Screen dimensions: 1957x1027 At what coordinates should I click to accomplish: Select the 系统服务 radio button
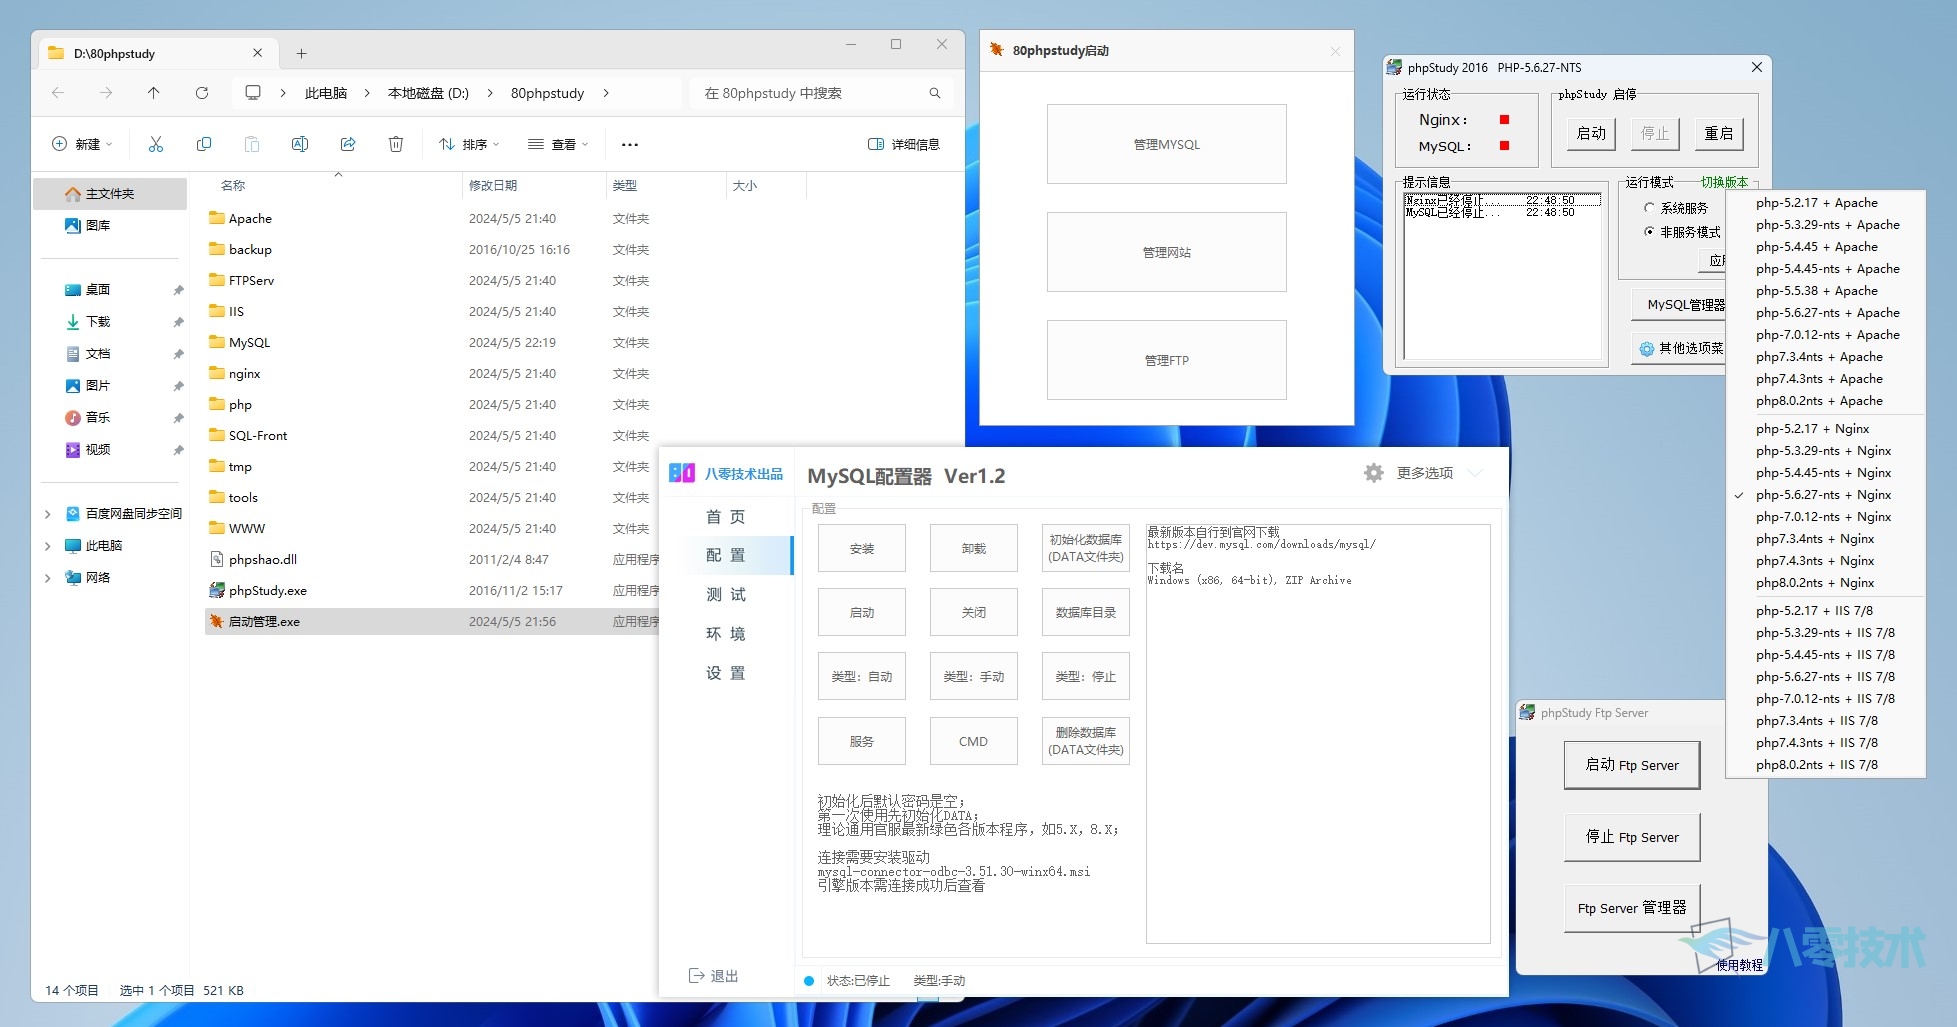(x=1649, y=208)
